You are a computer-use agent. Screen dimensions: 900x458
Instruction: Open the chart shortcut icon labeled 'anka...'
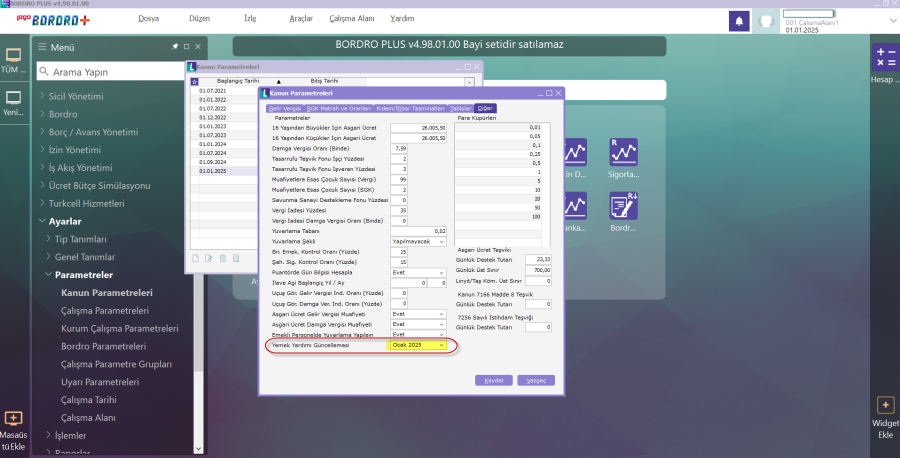(x=575, y=206)
